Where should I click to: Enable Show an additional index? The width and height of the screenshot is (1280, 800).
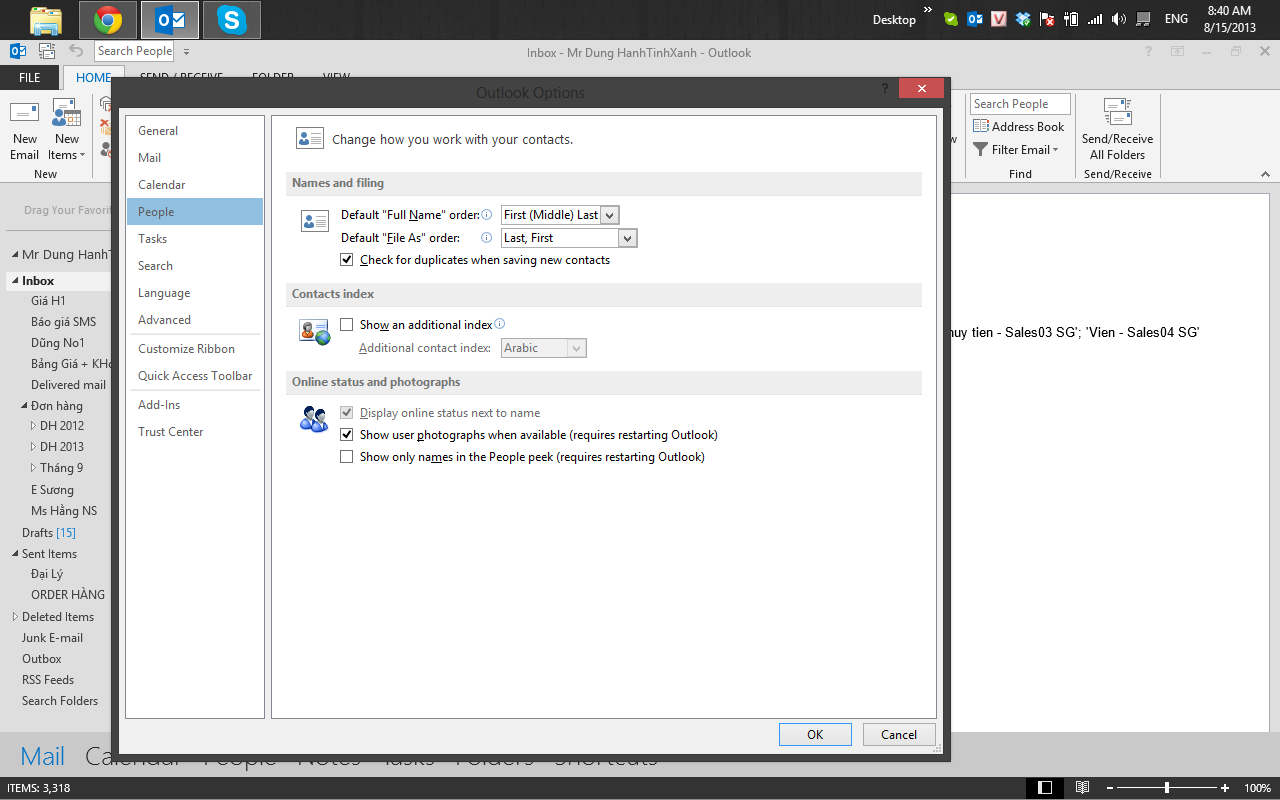[345, 324]
